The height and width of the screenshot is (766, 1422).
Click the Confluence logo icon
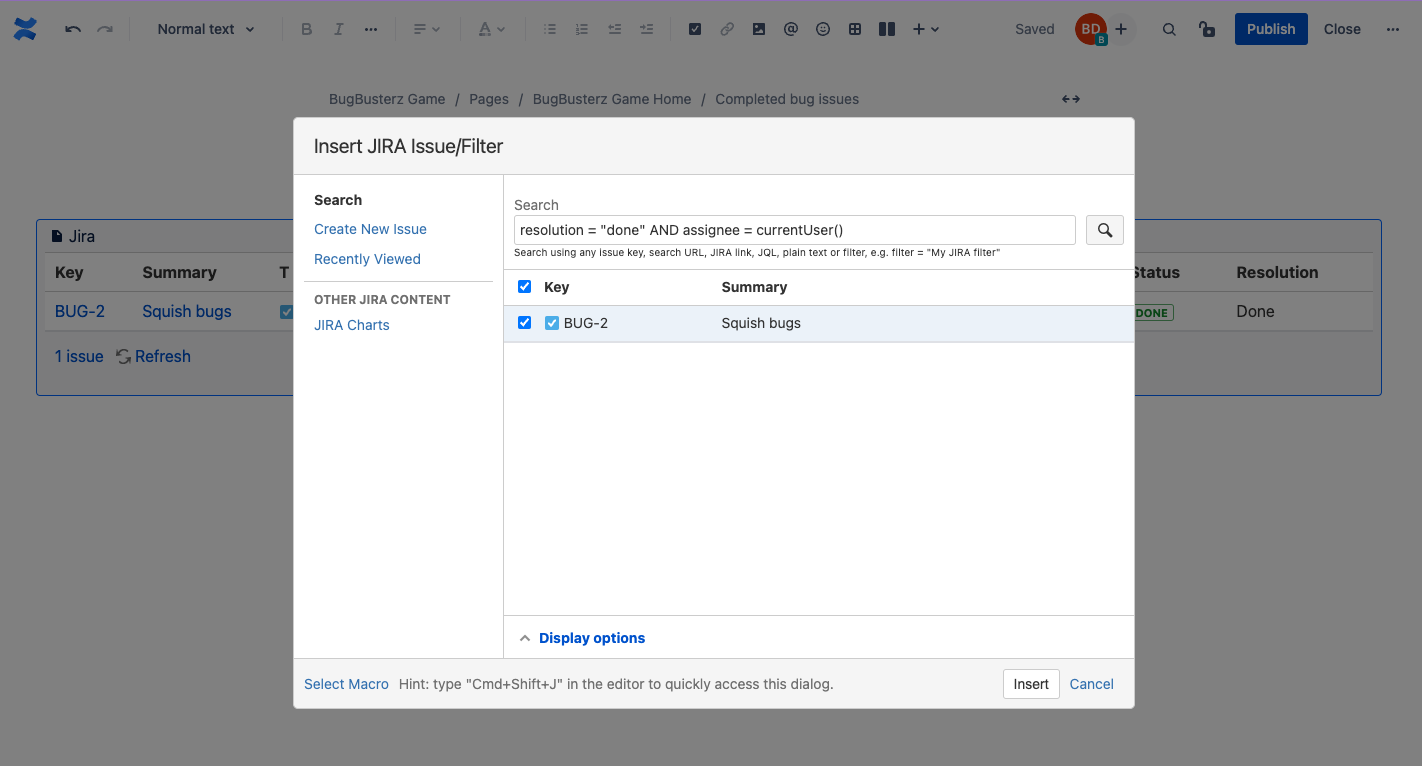point(25,29)
